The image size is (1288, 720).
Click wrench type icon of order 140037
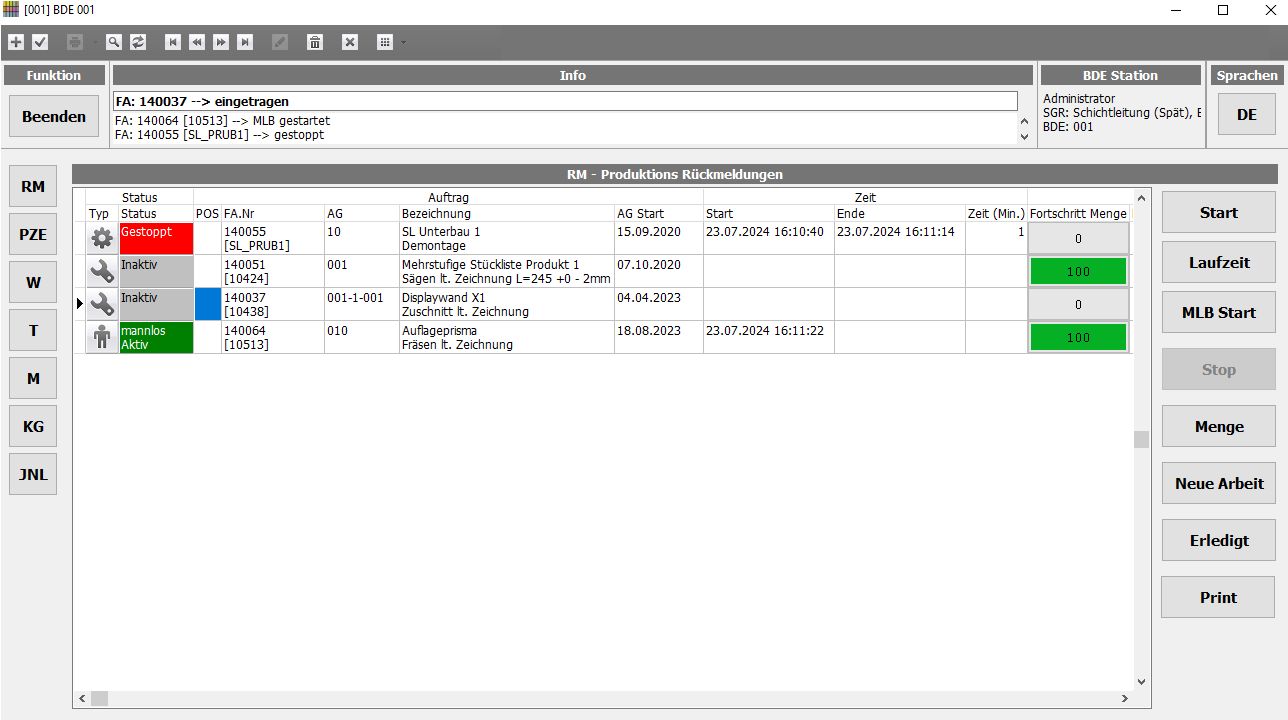click(102, 304)
